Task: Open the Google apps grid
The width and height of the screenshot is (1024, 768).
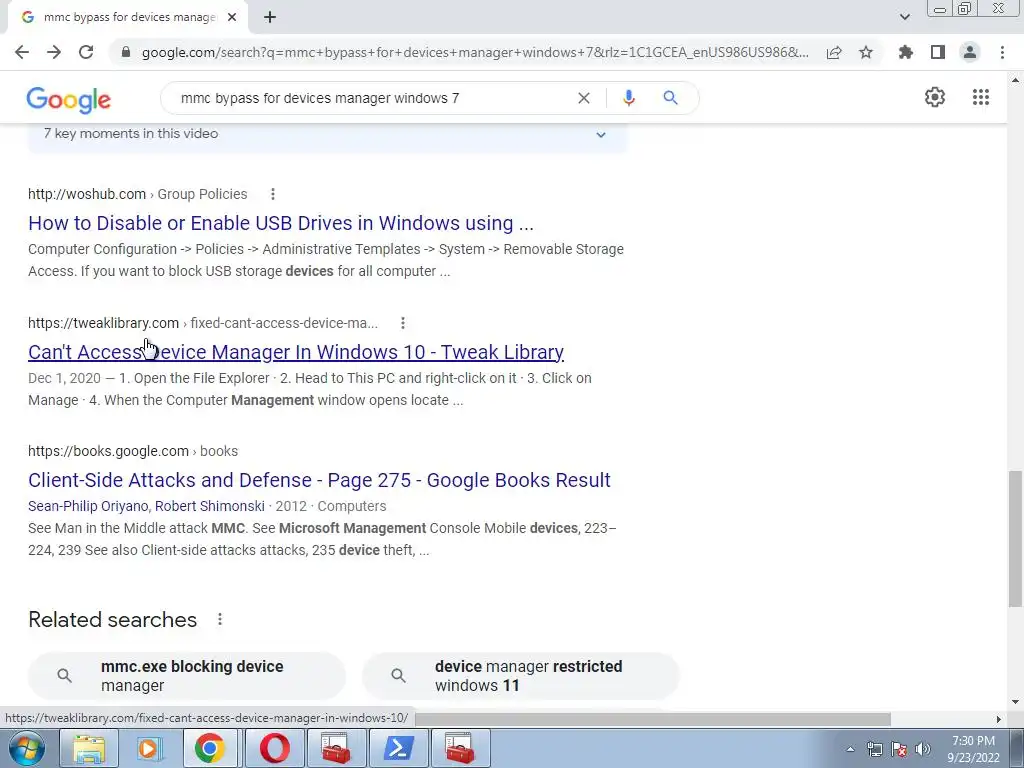Action: (981, 97)
